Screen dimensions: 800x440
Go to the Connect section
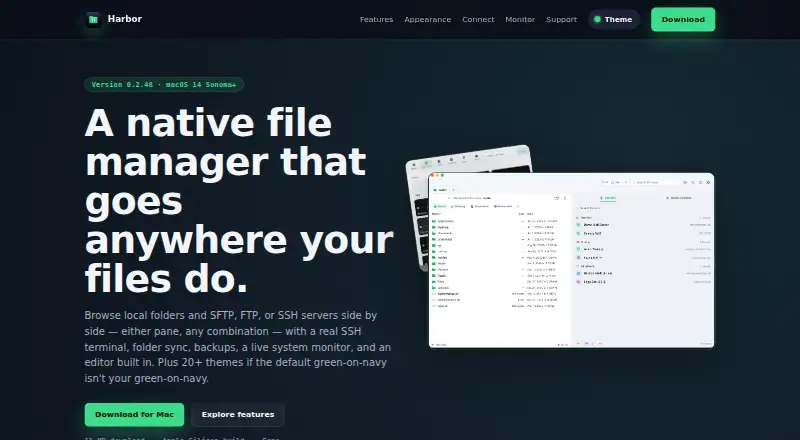click(x=478, y=19)
